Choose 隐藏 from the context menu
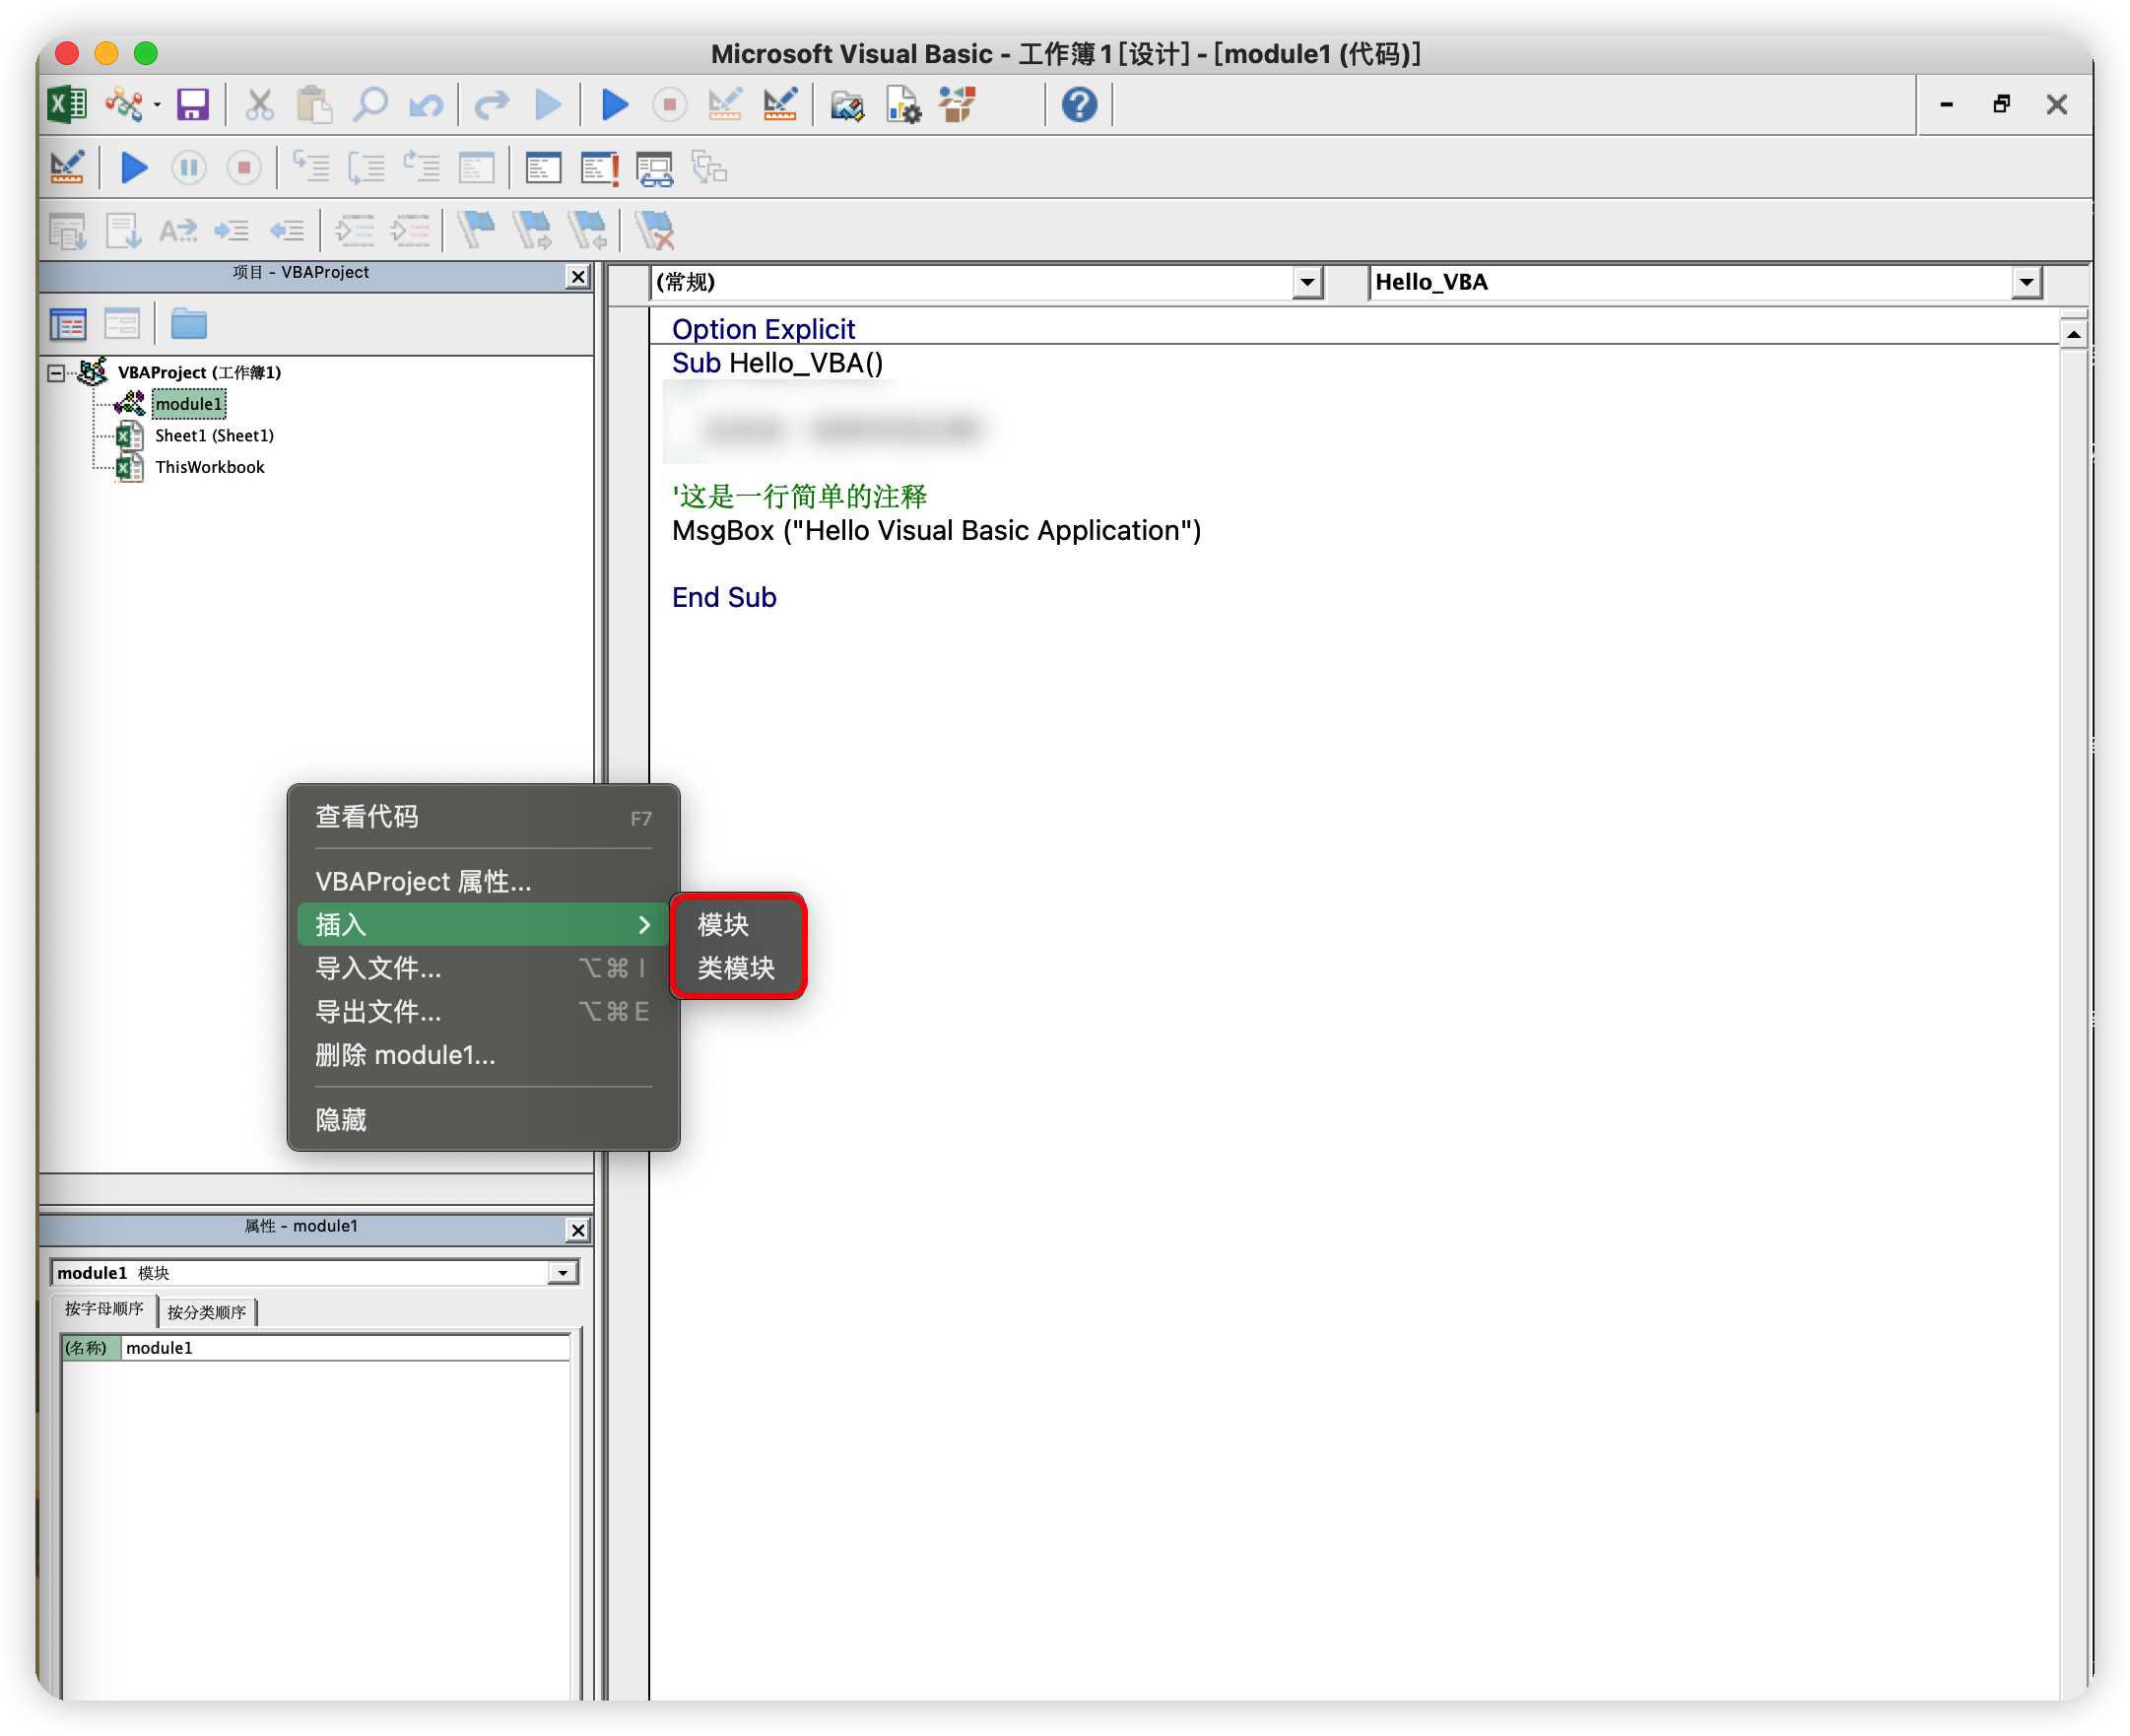Screen dimensions: 2130x1736 (483, 1119)
